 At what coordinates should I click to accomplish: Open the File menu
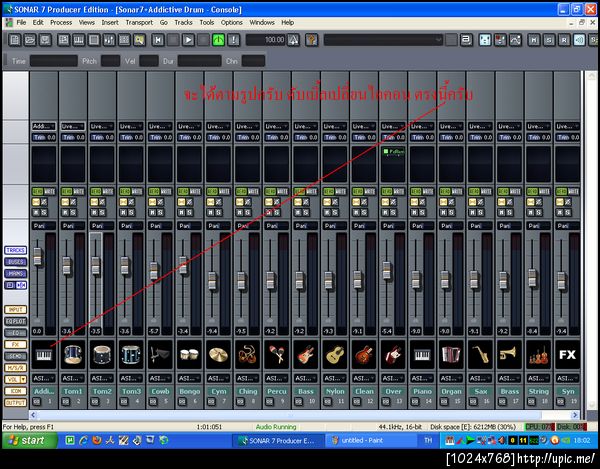21,23
